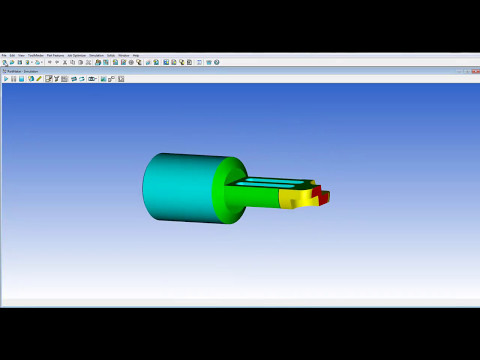The height and width of the screenshot is (360, 480).
Task: Open the Part Features menu
Action: point(55,55)
